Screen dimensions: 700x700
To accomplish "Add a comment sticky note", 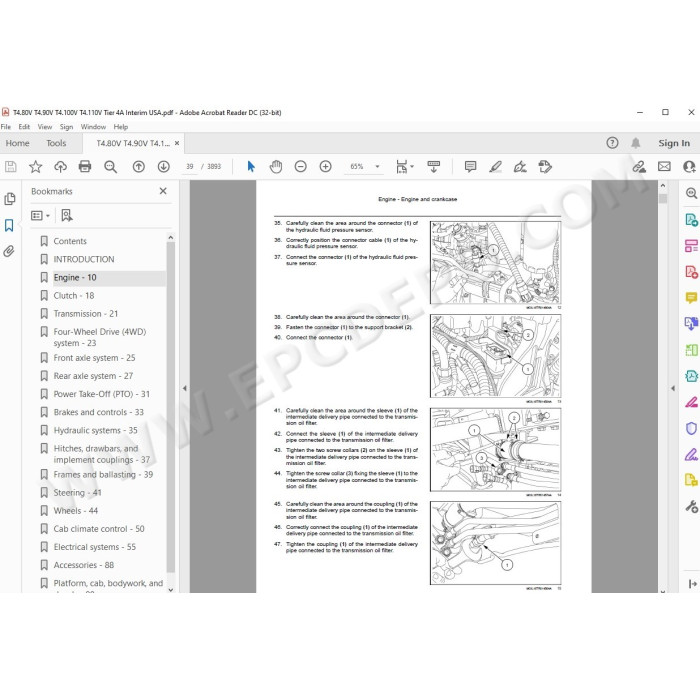I will coord(470,167).
